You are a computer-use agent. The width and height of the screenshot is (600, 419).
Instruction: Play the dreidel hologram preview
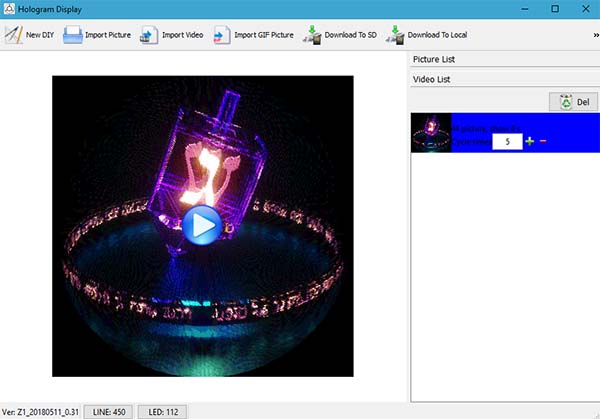(202, 225)
